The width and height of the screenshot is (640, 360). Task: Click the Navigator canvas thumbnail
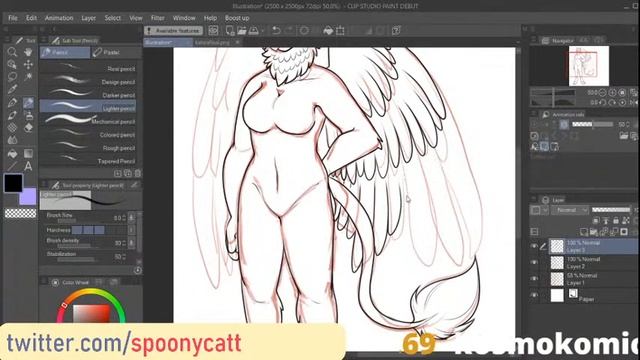(x=589, y=65)
